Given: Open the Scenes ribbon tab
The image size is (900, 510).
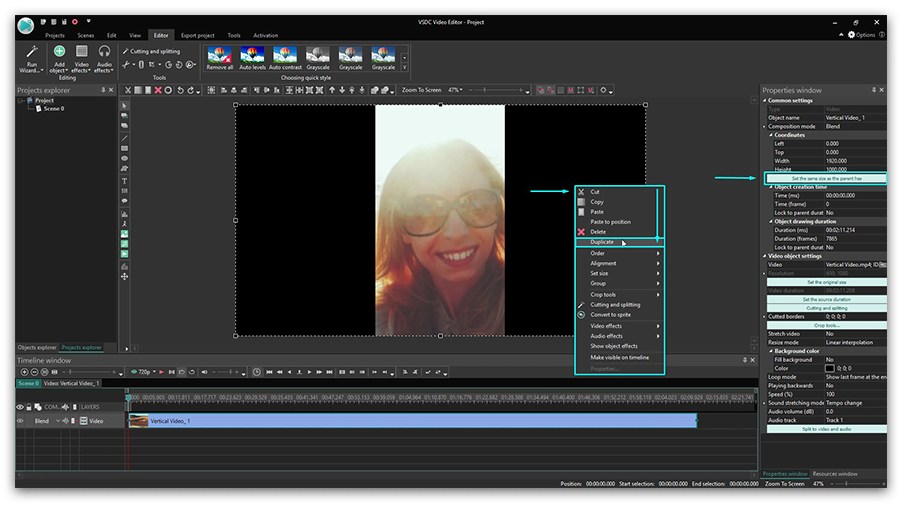Looking at the screenshot, I should coord(86,35).
